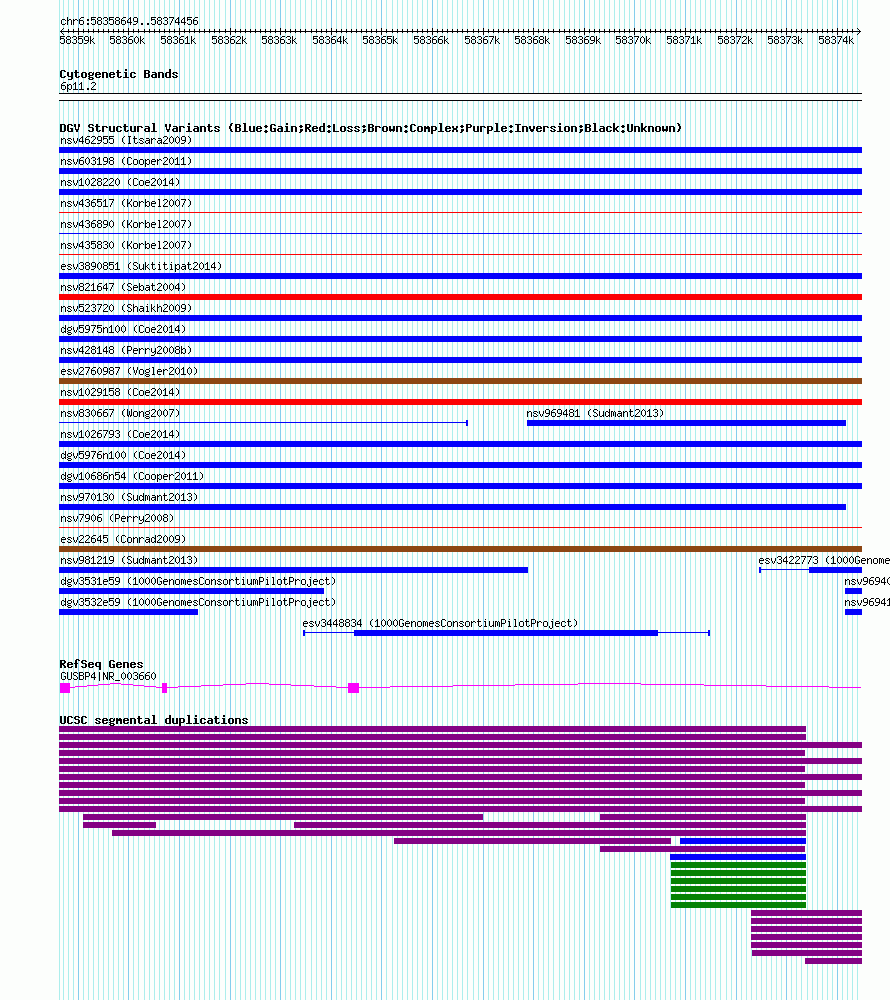Click the GUSBP4|NR_003660 gene label
The image size is (890, 1000).
(108, 677)
